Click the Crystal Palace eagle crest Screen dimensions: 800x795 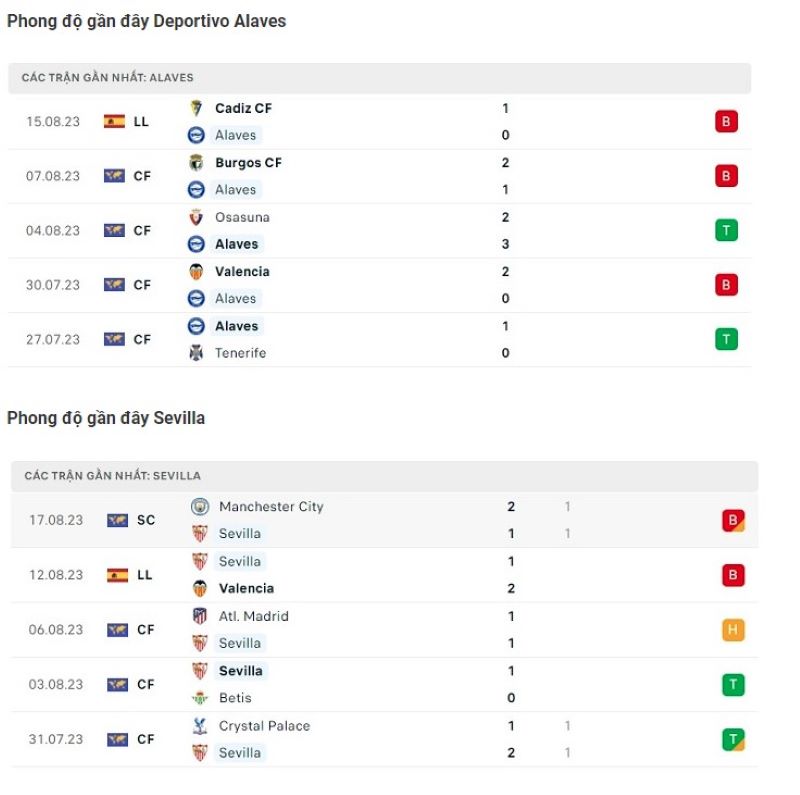coord(200,726)
